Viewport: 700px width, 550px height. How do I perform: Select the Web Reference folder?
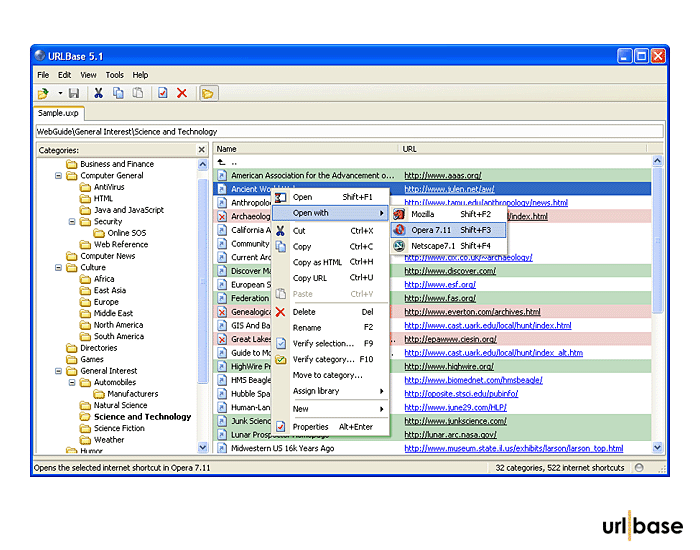(x=121, y=245)
